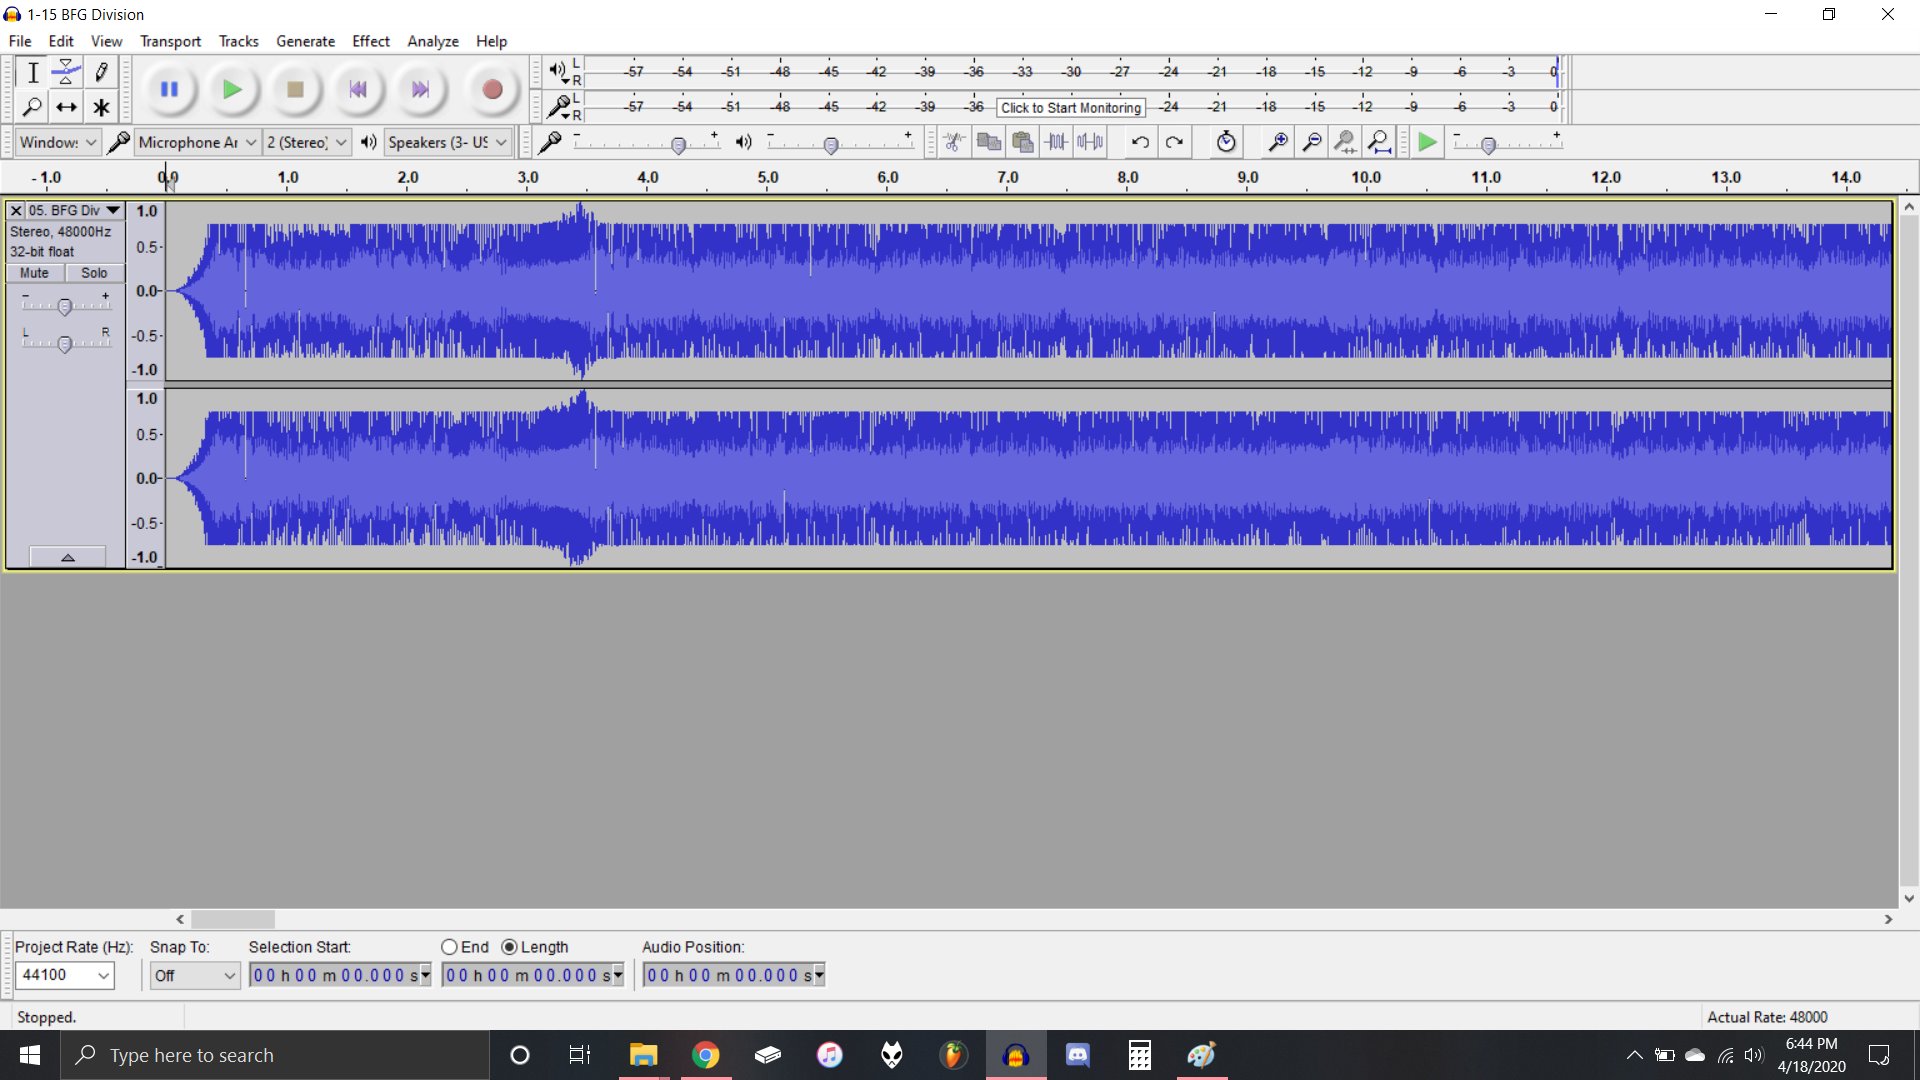This screenshot has height=1080, width=1920.
Task: Click the Stop button to halt playback
Action: (x=295, y=90)
